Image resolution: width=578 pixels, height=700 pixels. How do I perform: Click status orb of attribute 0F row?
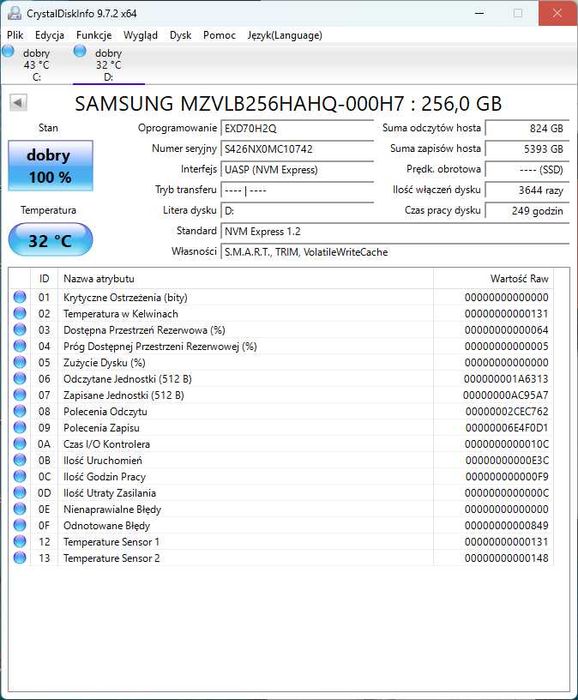[x=20, y=525]
